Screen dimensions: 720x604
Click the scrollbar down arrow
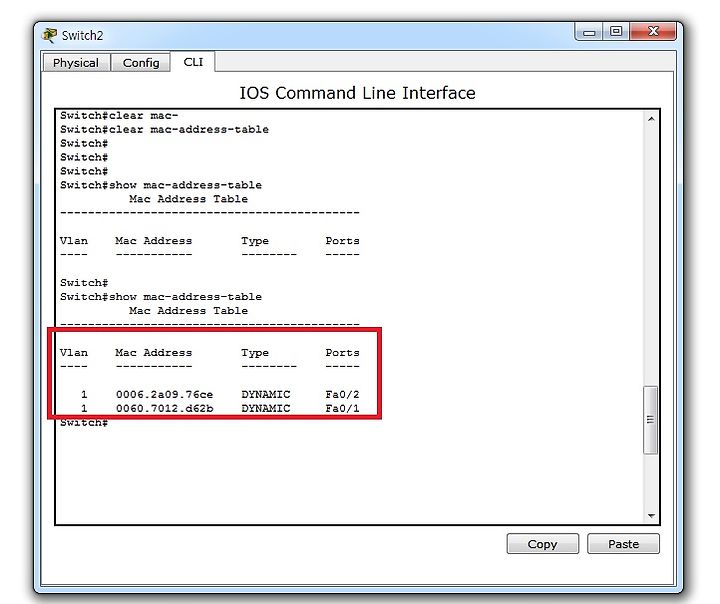click(x=651, y=516)
